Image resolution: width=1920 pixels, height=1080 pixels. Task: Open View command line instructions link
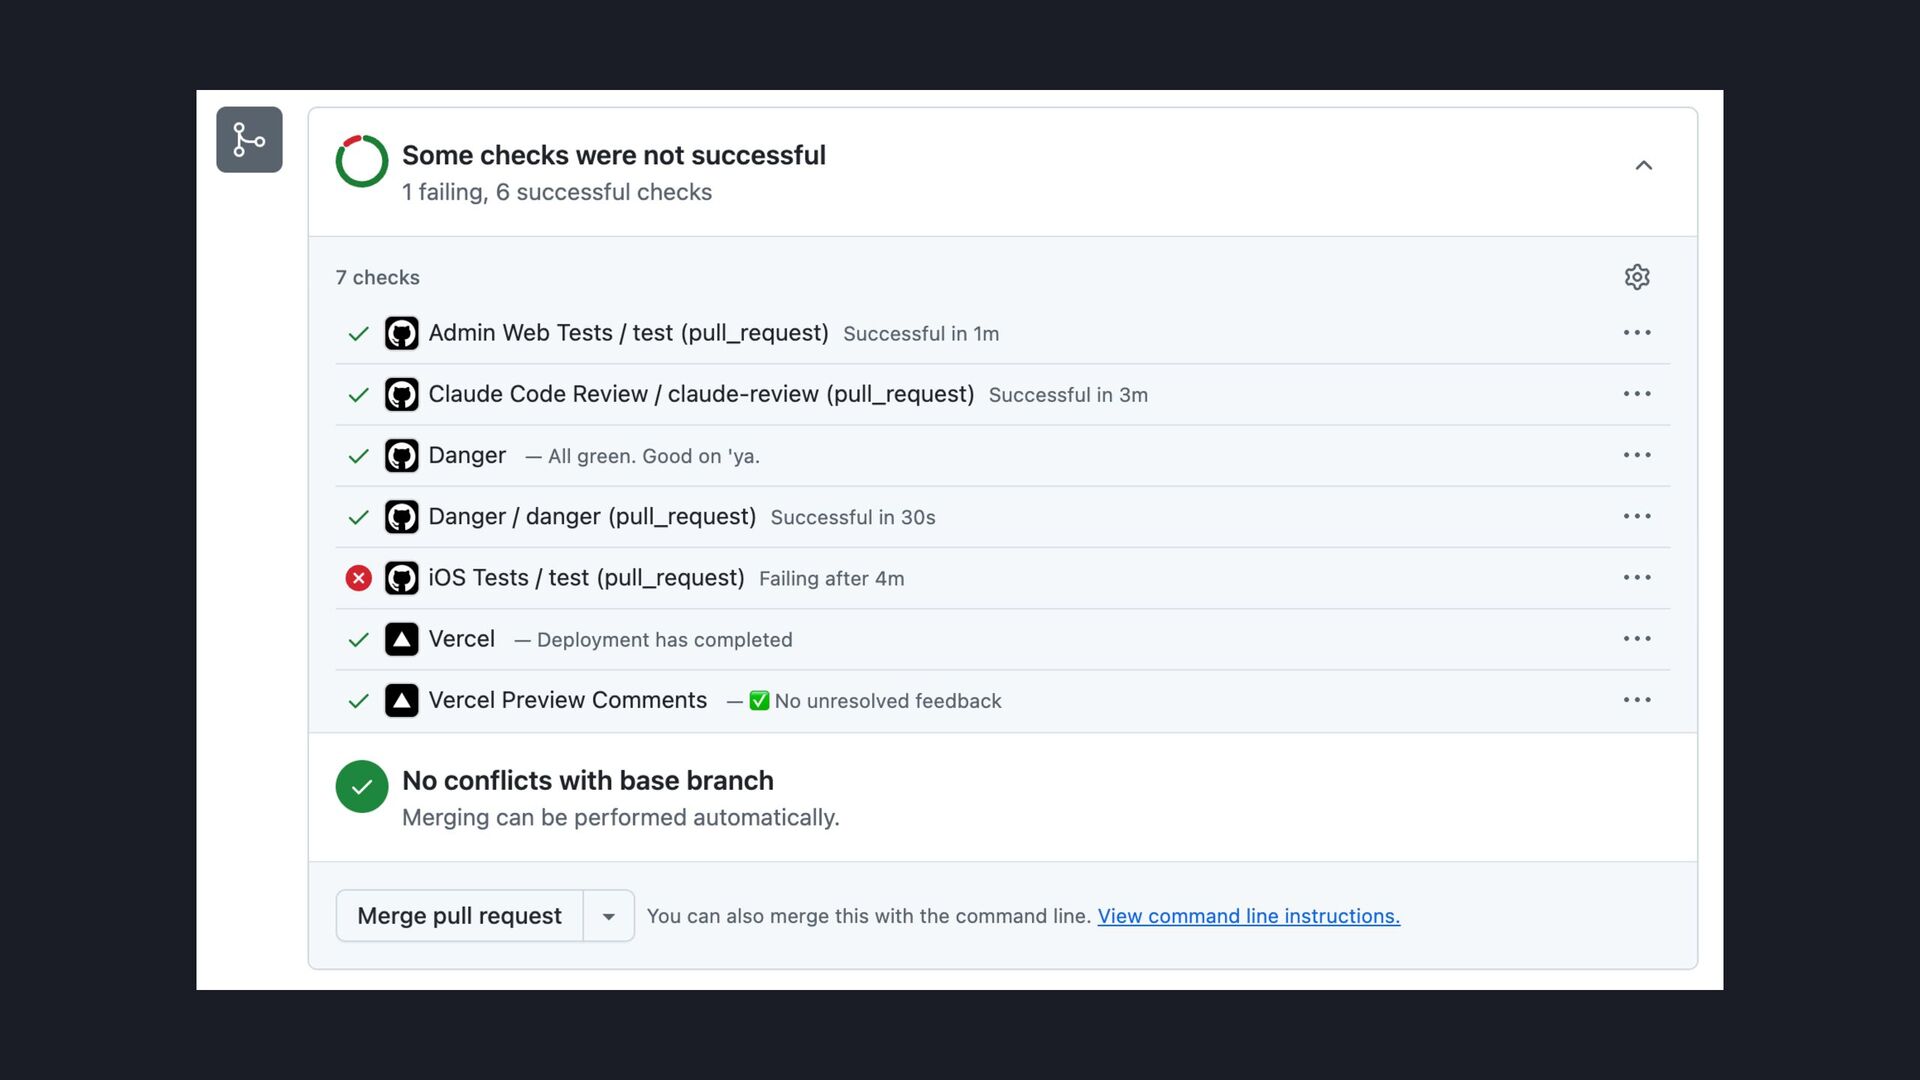tap(1248, 916)
